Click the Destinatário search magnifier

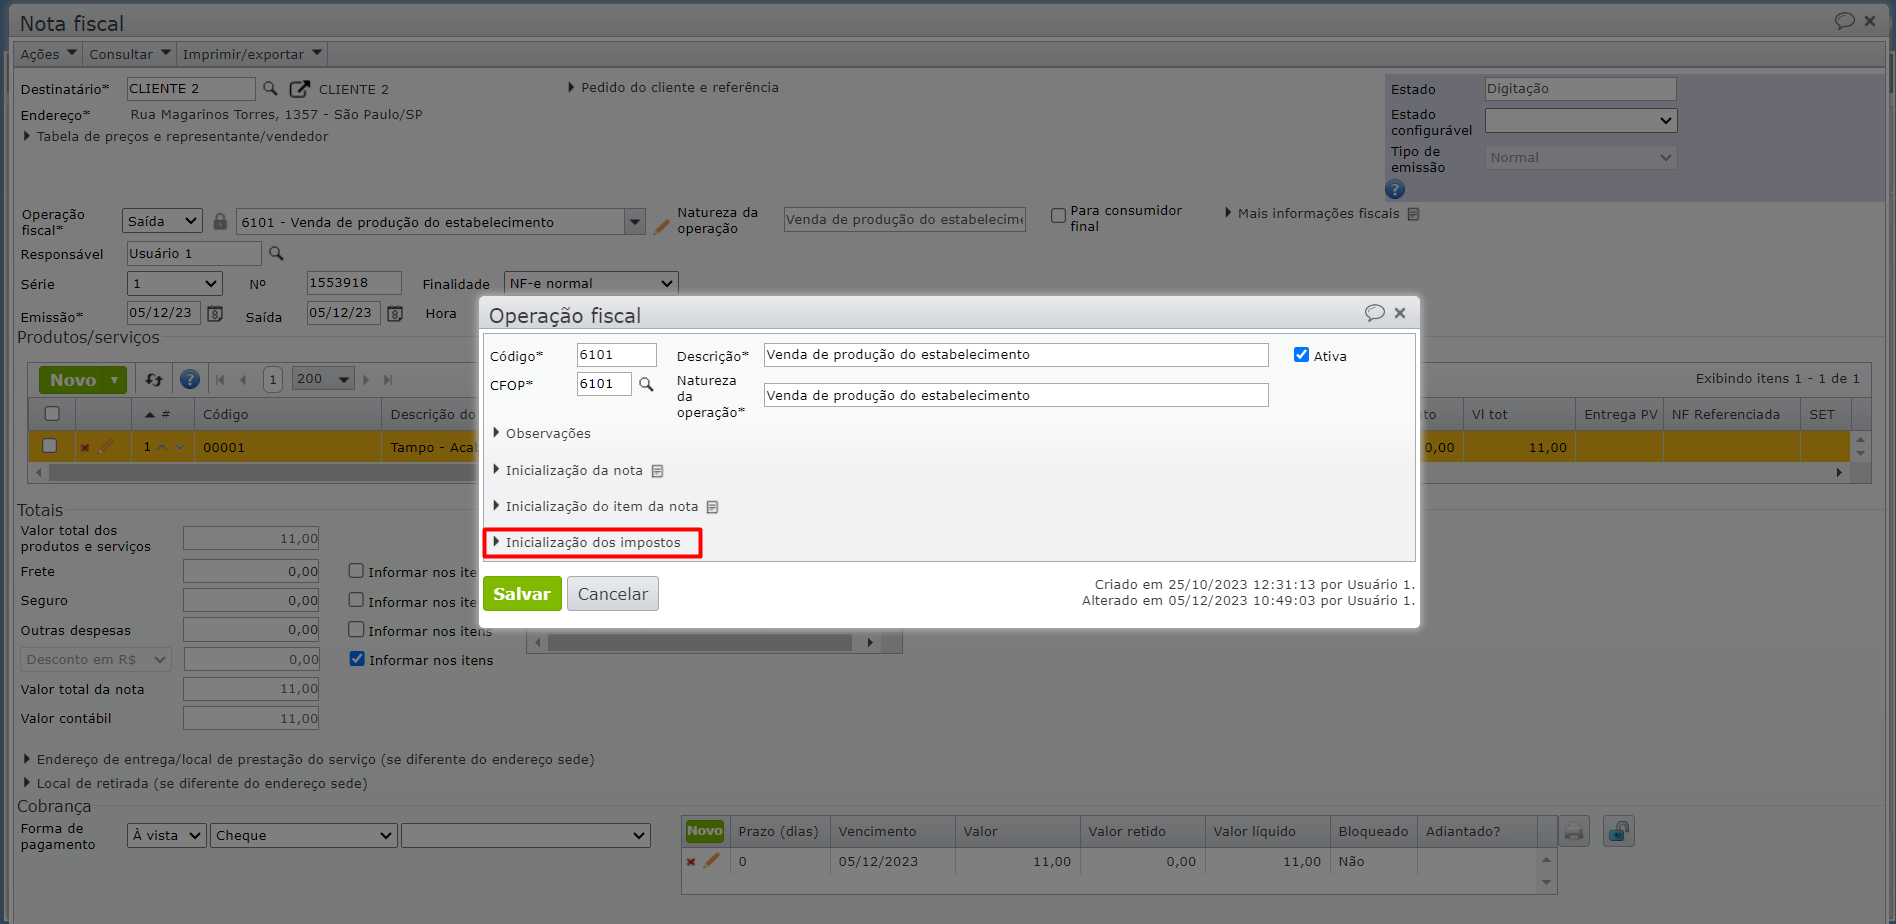[x=270, y=89]
